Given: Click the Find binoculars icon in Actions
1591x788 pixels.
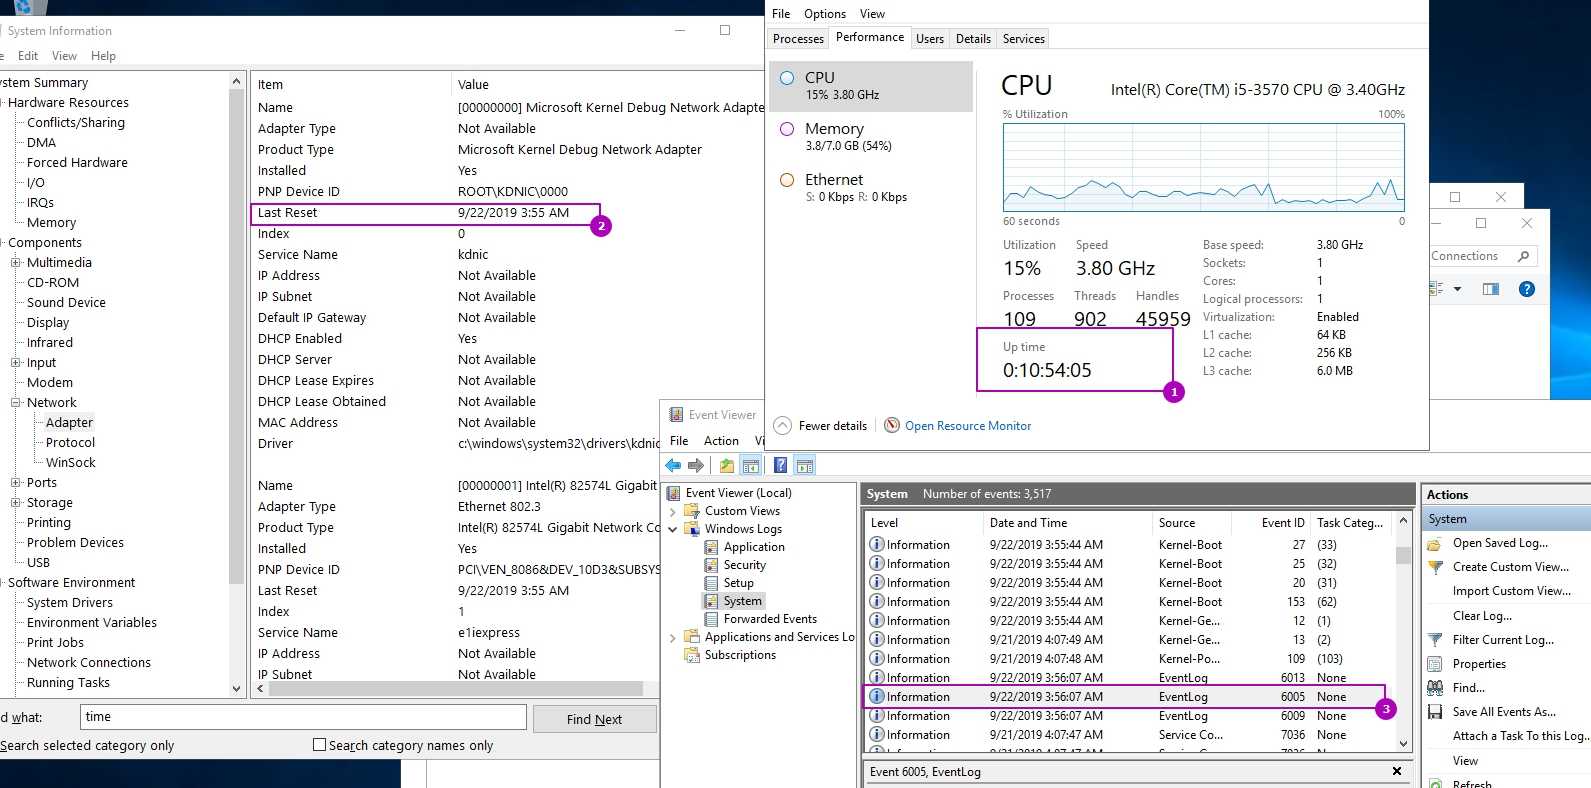Looking at the screenshot, I should point(1435,688).
